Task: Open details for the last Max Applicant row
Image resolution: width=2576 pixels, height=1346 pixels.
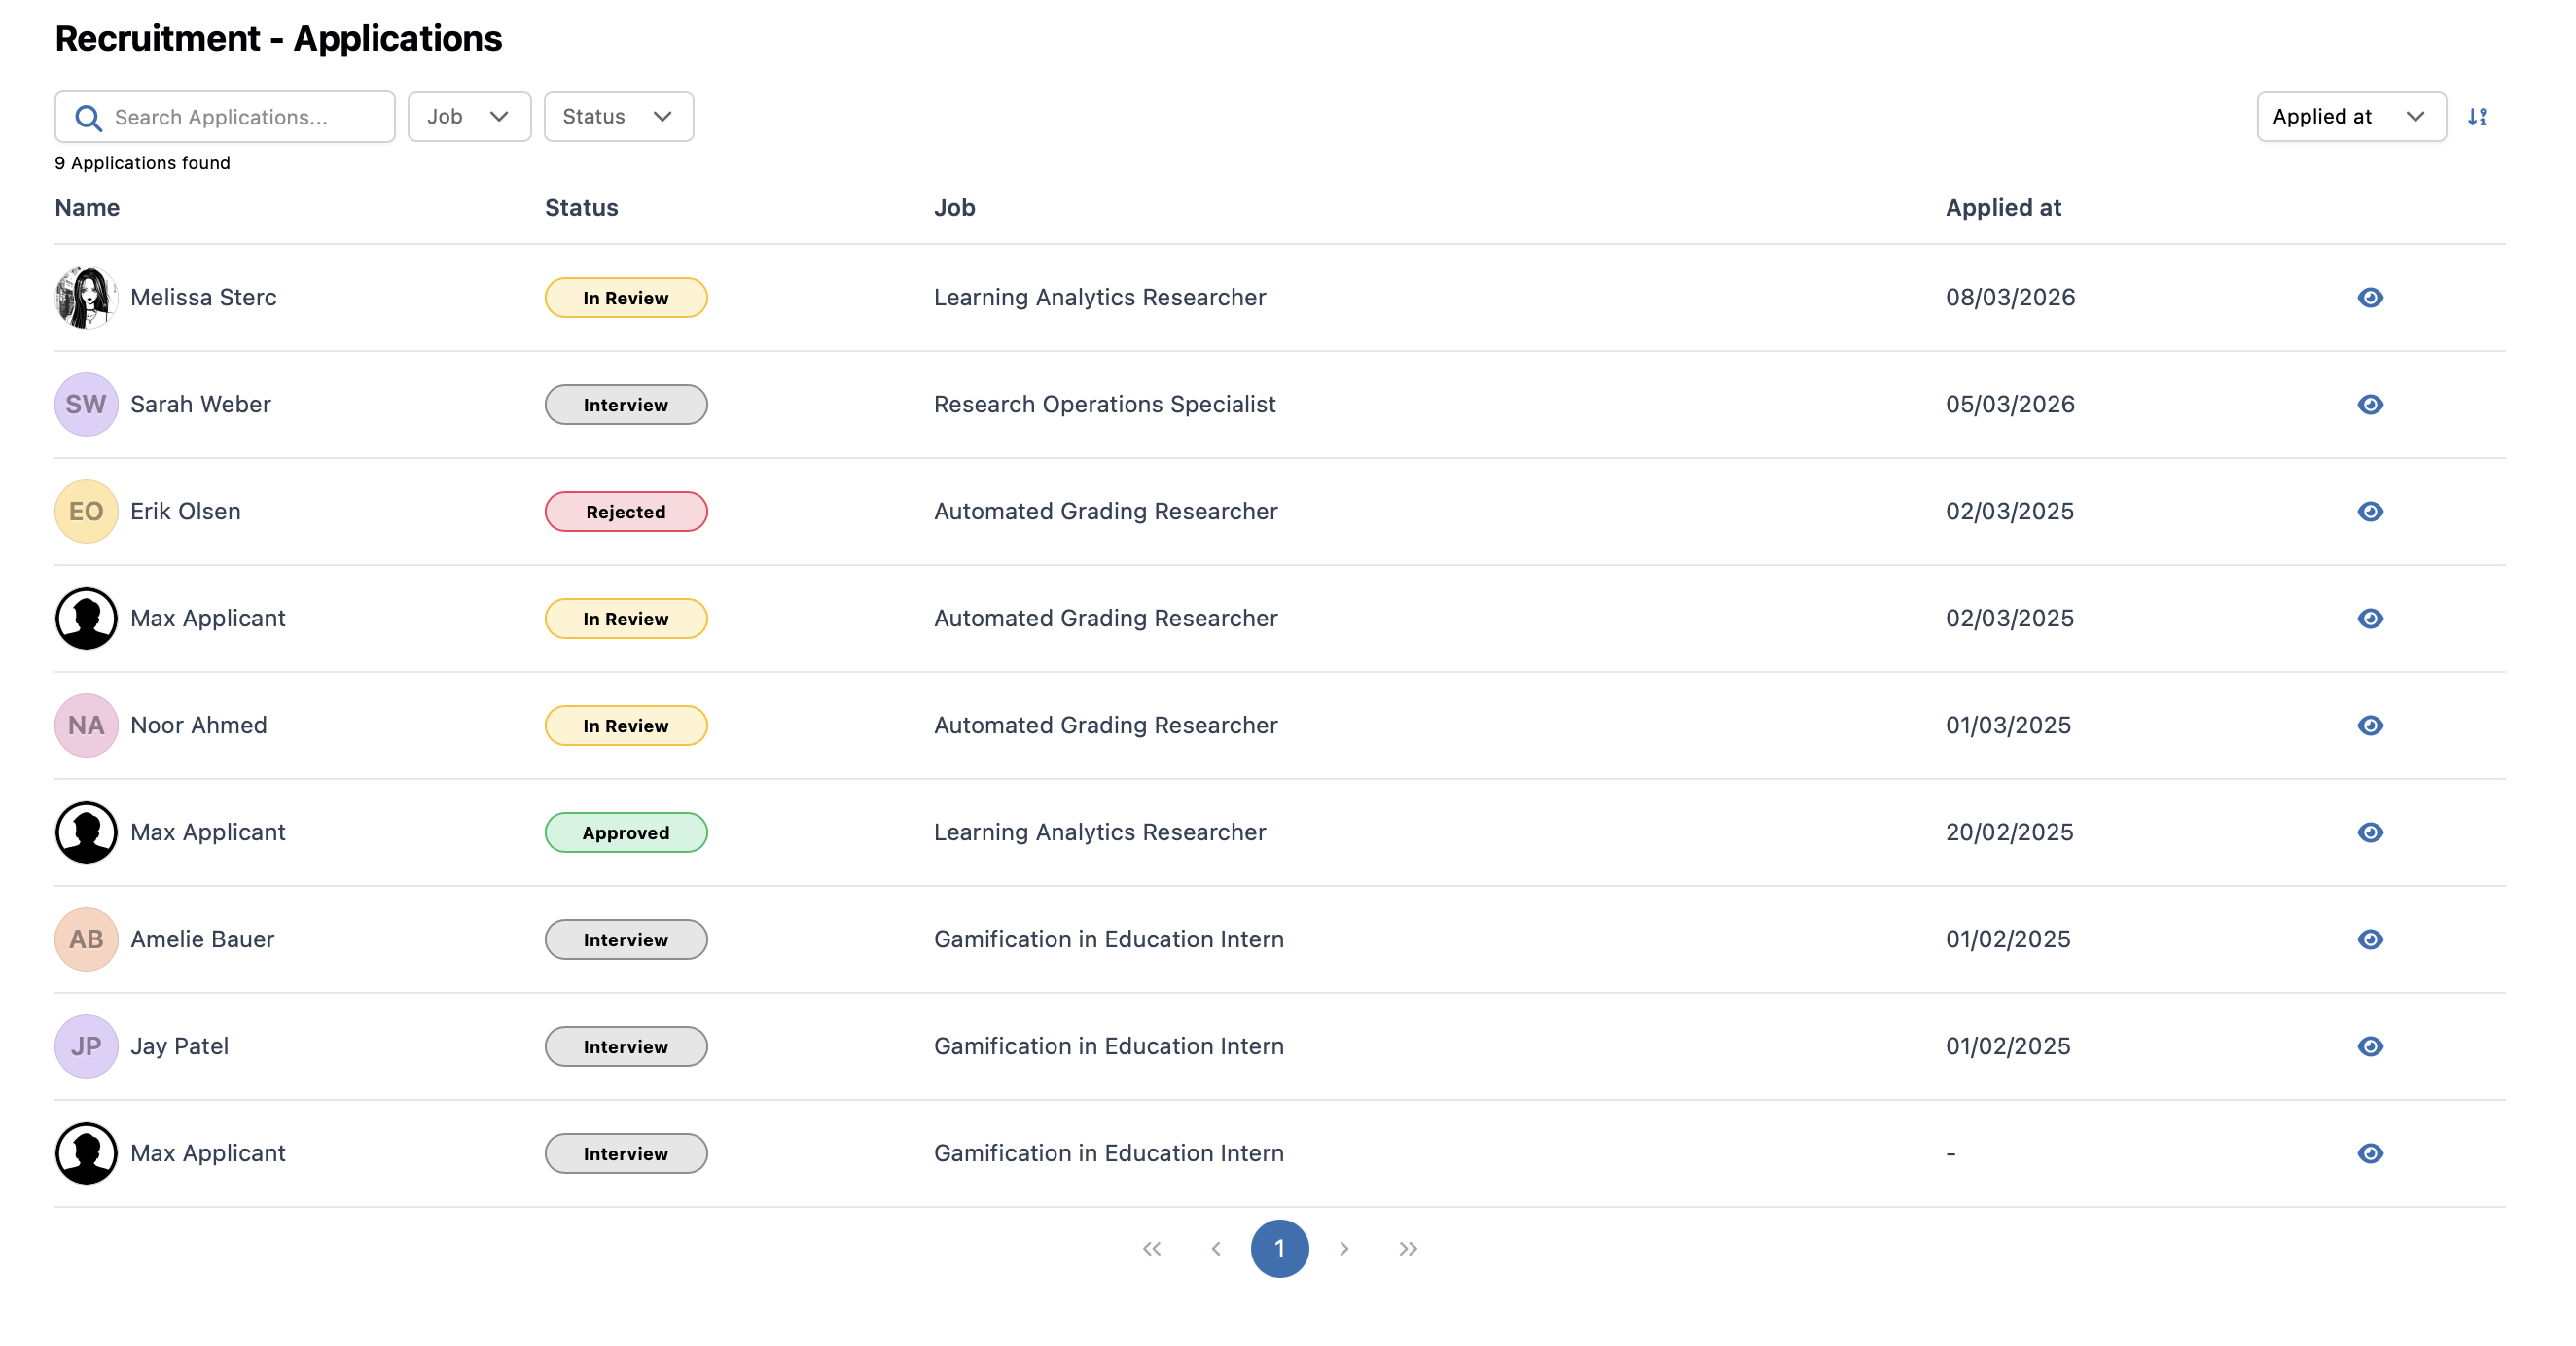Action: [x=2370, y=1153]
